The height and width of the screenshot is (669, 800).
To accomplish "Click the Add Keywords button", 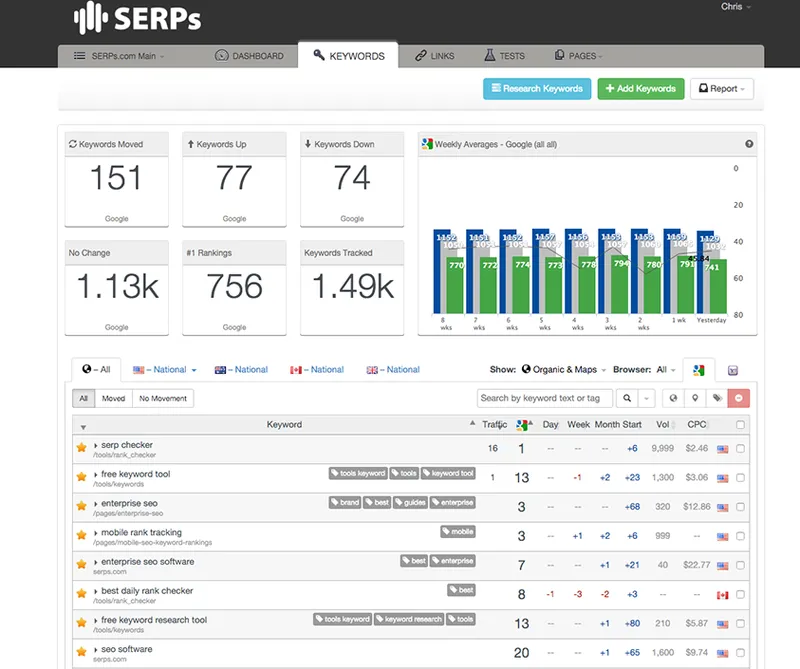I will (641, 89).
